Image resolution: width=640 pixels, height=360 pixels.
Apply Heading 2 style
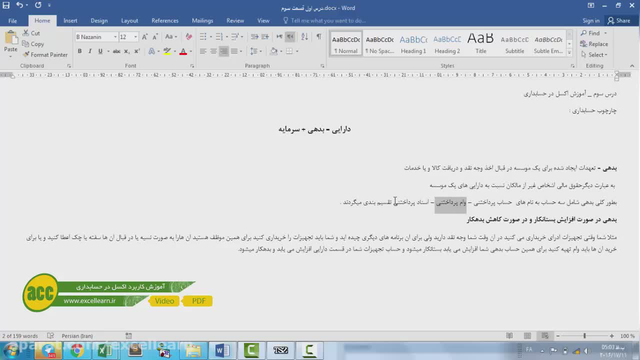click(x=447, y=44)
